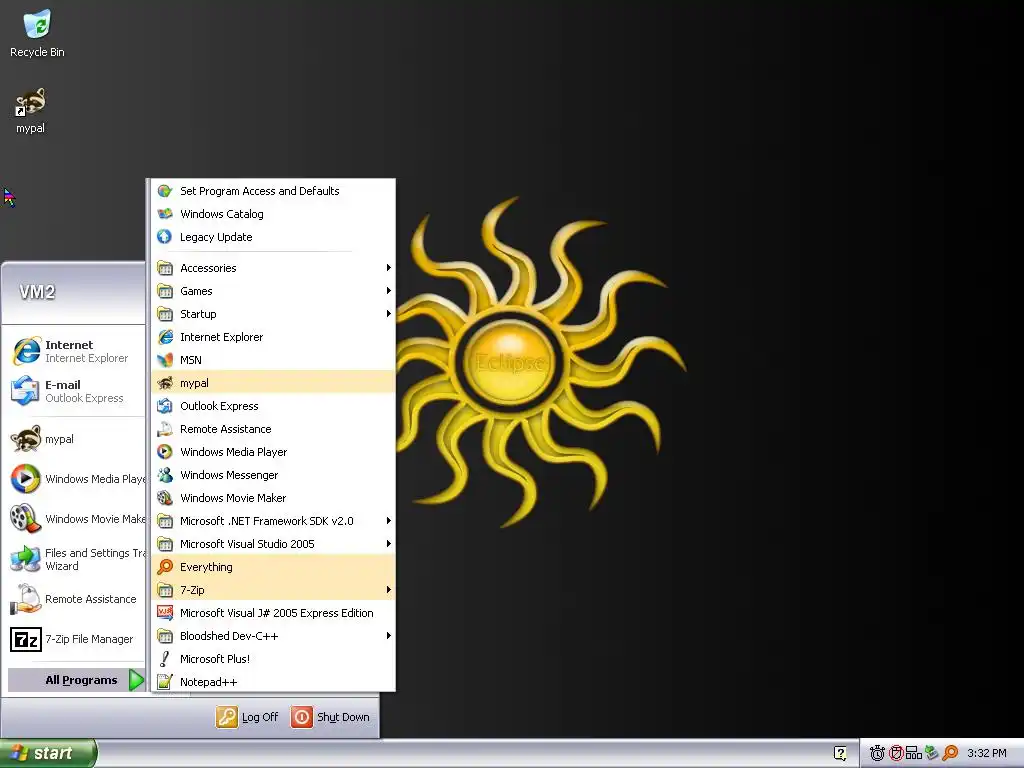The width and height of the screenshot is (1024, 768).
Task: Click "Microsoft Visual J# 2005 Express Edition" text
Action: [277, 613]
